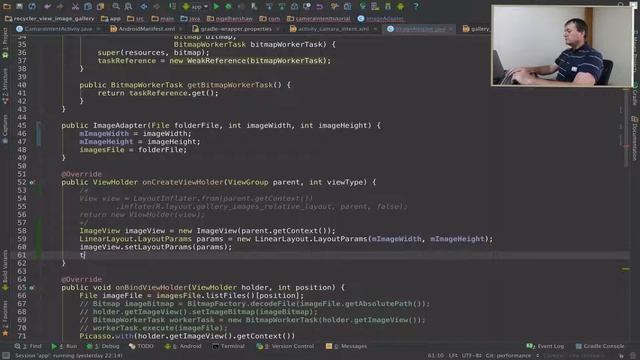The width and height of the screenshot is (640, 360).
Task: Click the com breadcrumb folder
Action: tap(269, 18)
